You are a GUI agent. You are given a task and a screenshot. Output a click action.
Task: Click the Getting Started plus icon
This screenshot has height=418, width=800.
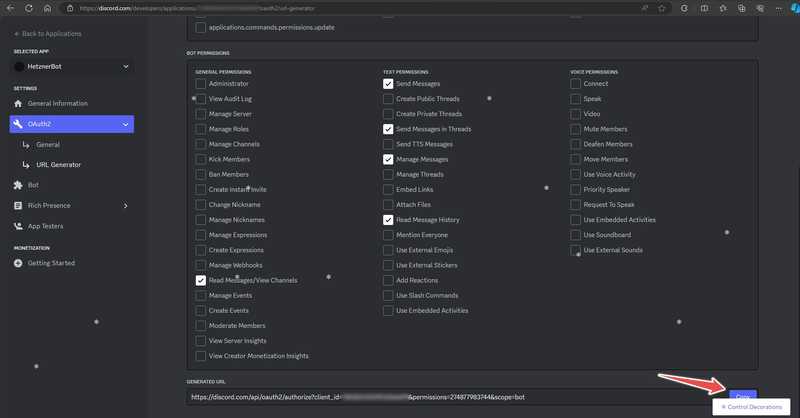coord(18,263)
